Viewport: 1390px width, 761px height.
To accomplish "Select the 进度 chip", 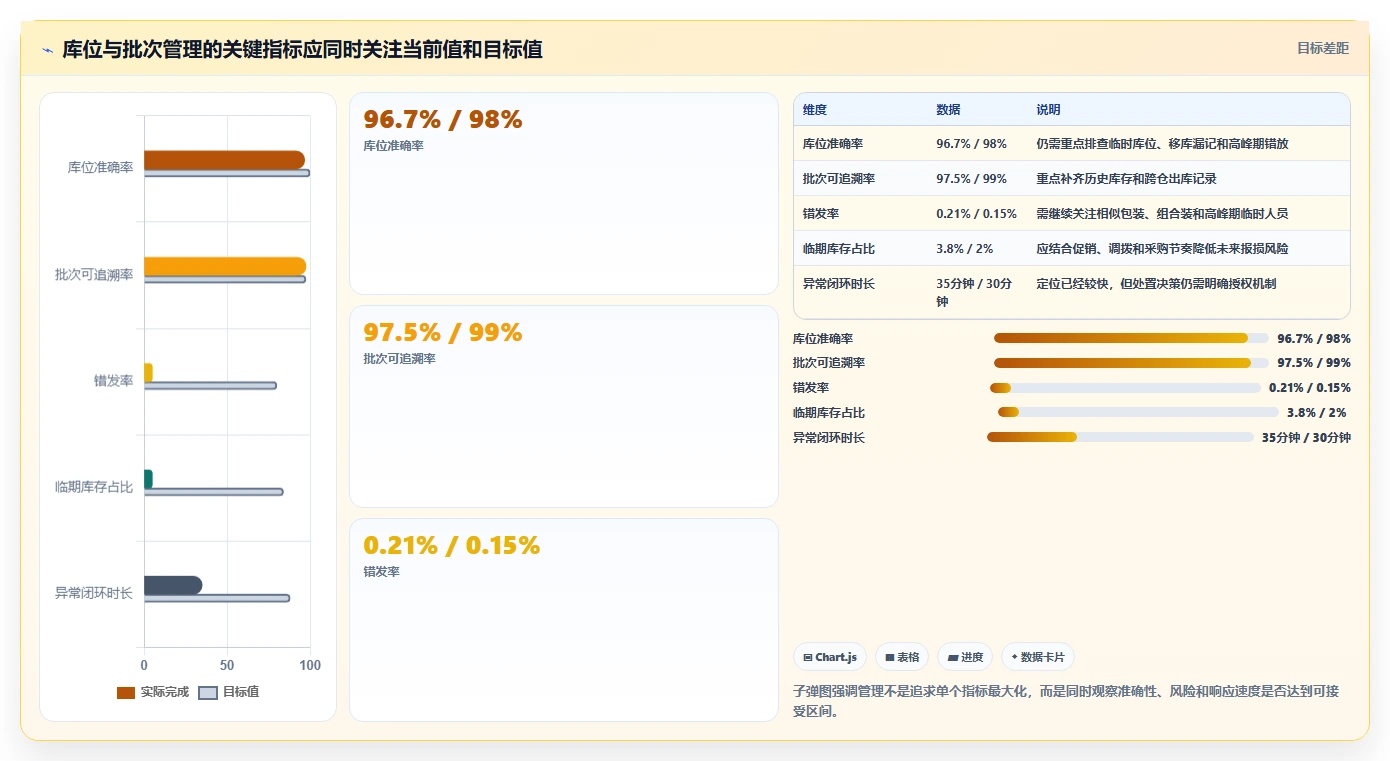I will (965, 657).
